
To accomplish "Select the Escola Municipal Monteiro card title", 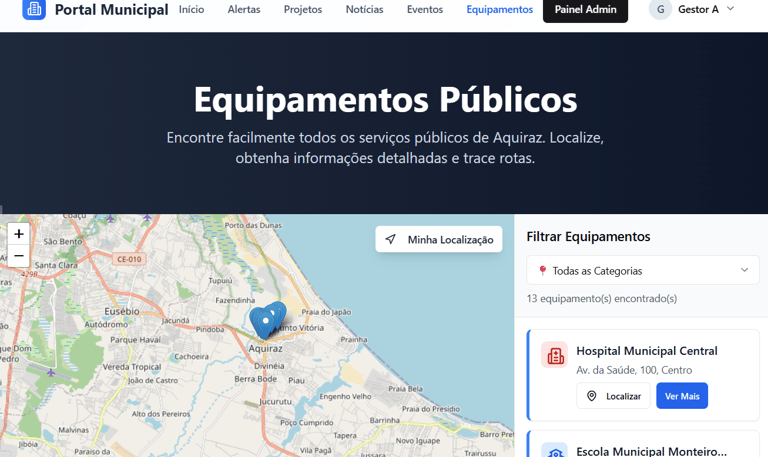I will coord(651,451).
